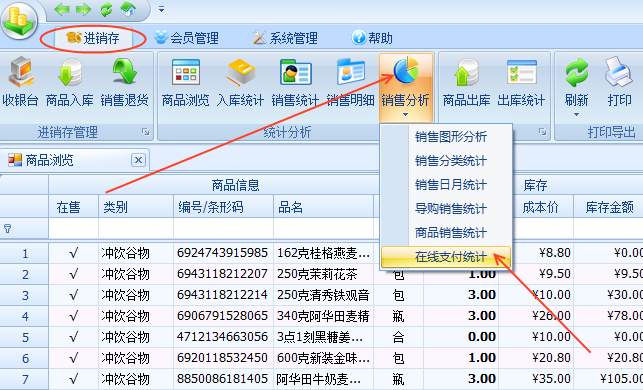This screenshot has height=390, width=643.
Task: Select barcode cell 4712134663056
Action: [223, 337]
